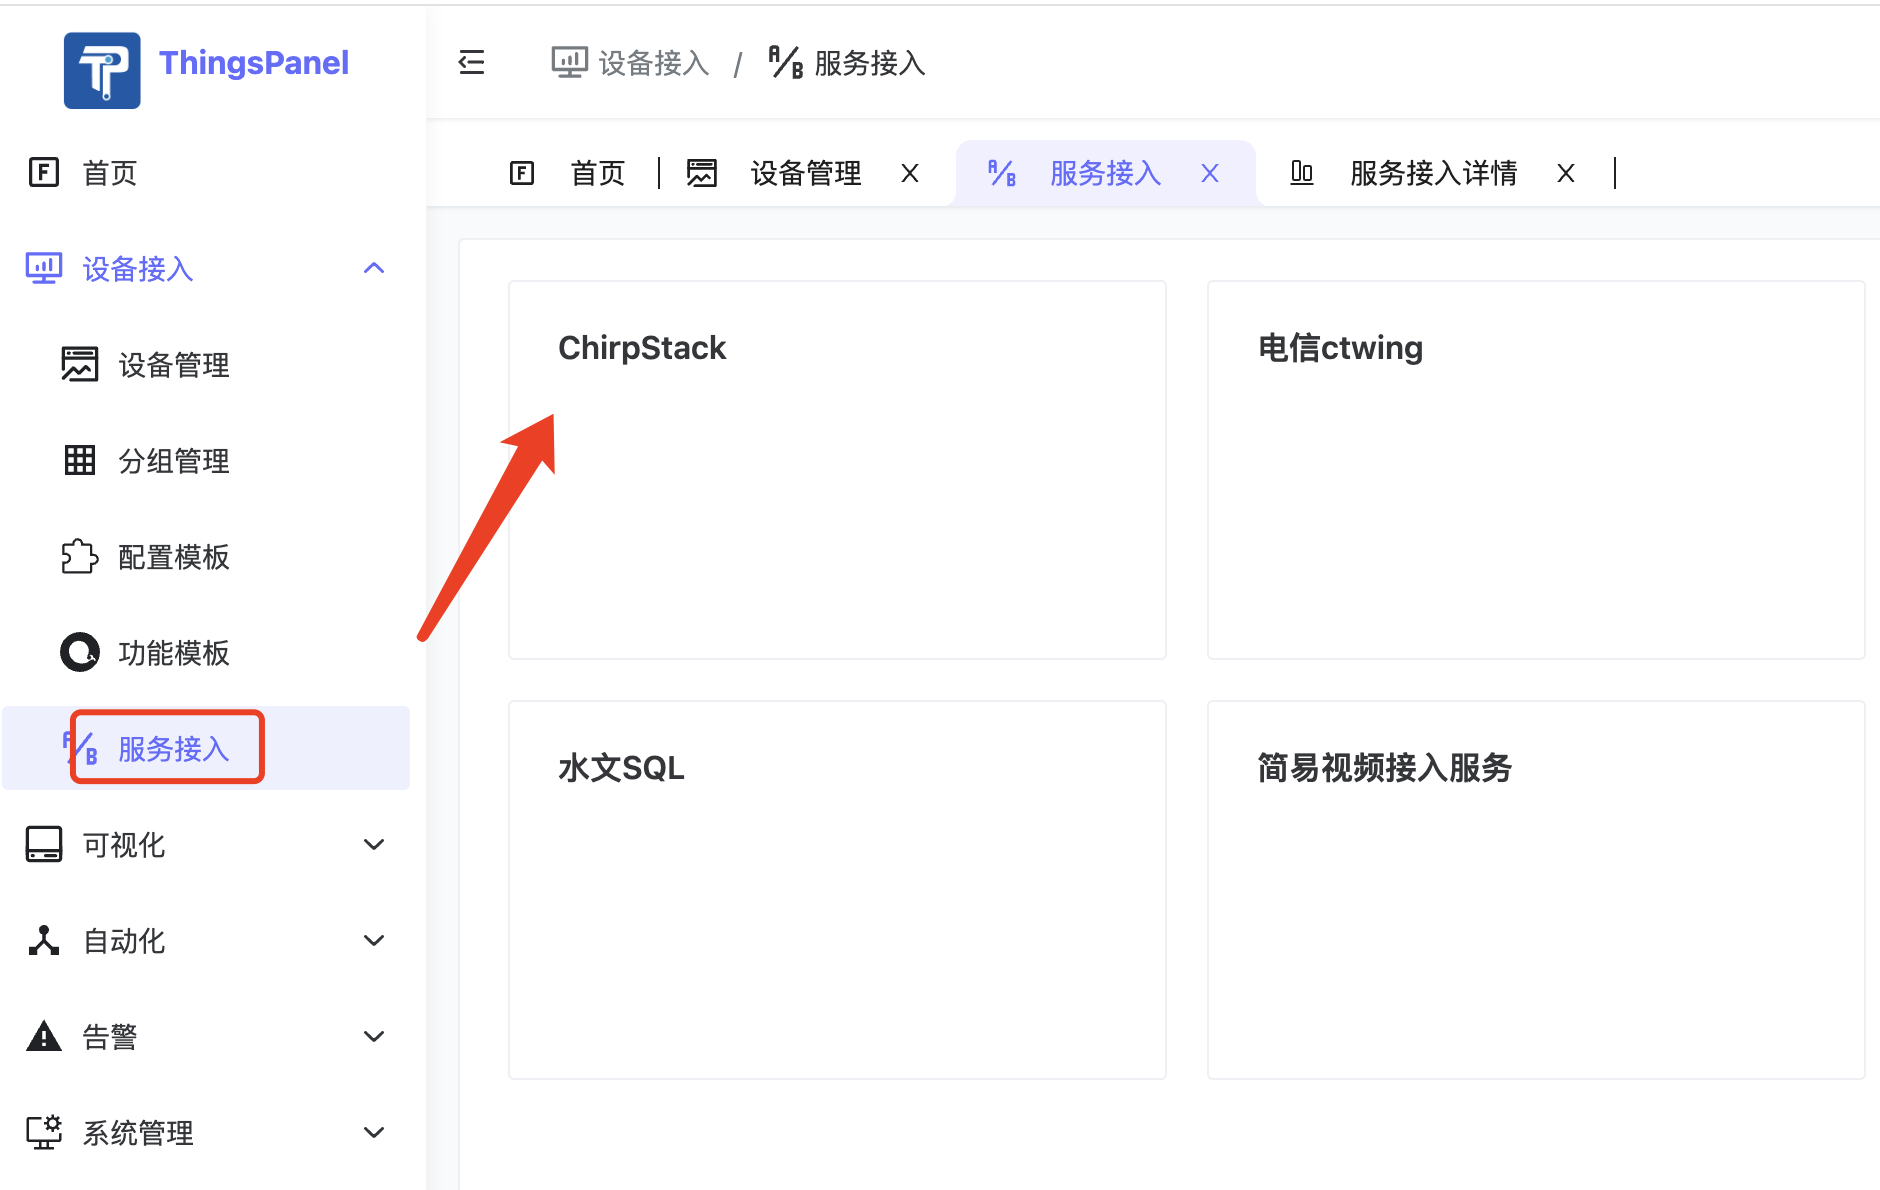Open the 电信ctwing service card
The image size is (1880, 1190).
click(1536, 469)
